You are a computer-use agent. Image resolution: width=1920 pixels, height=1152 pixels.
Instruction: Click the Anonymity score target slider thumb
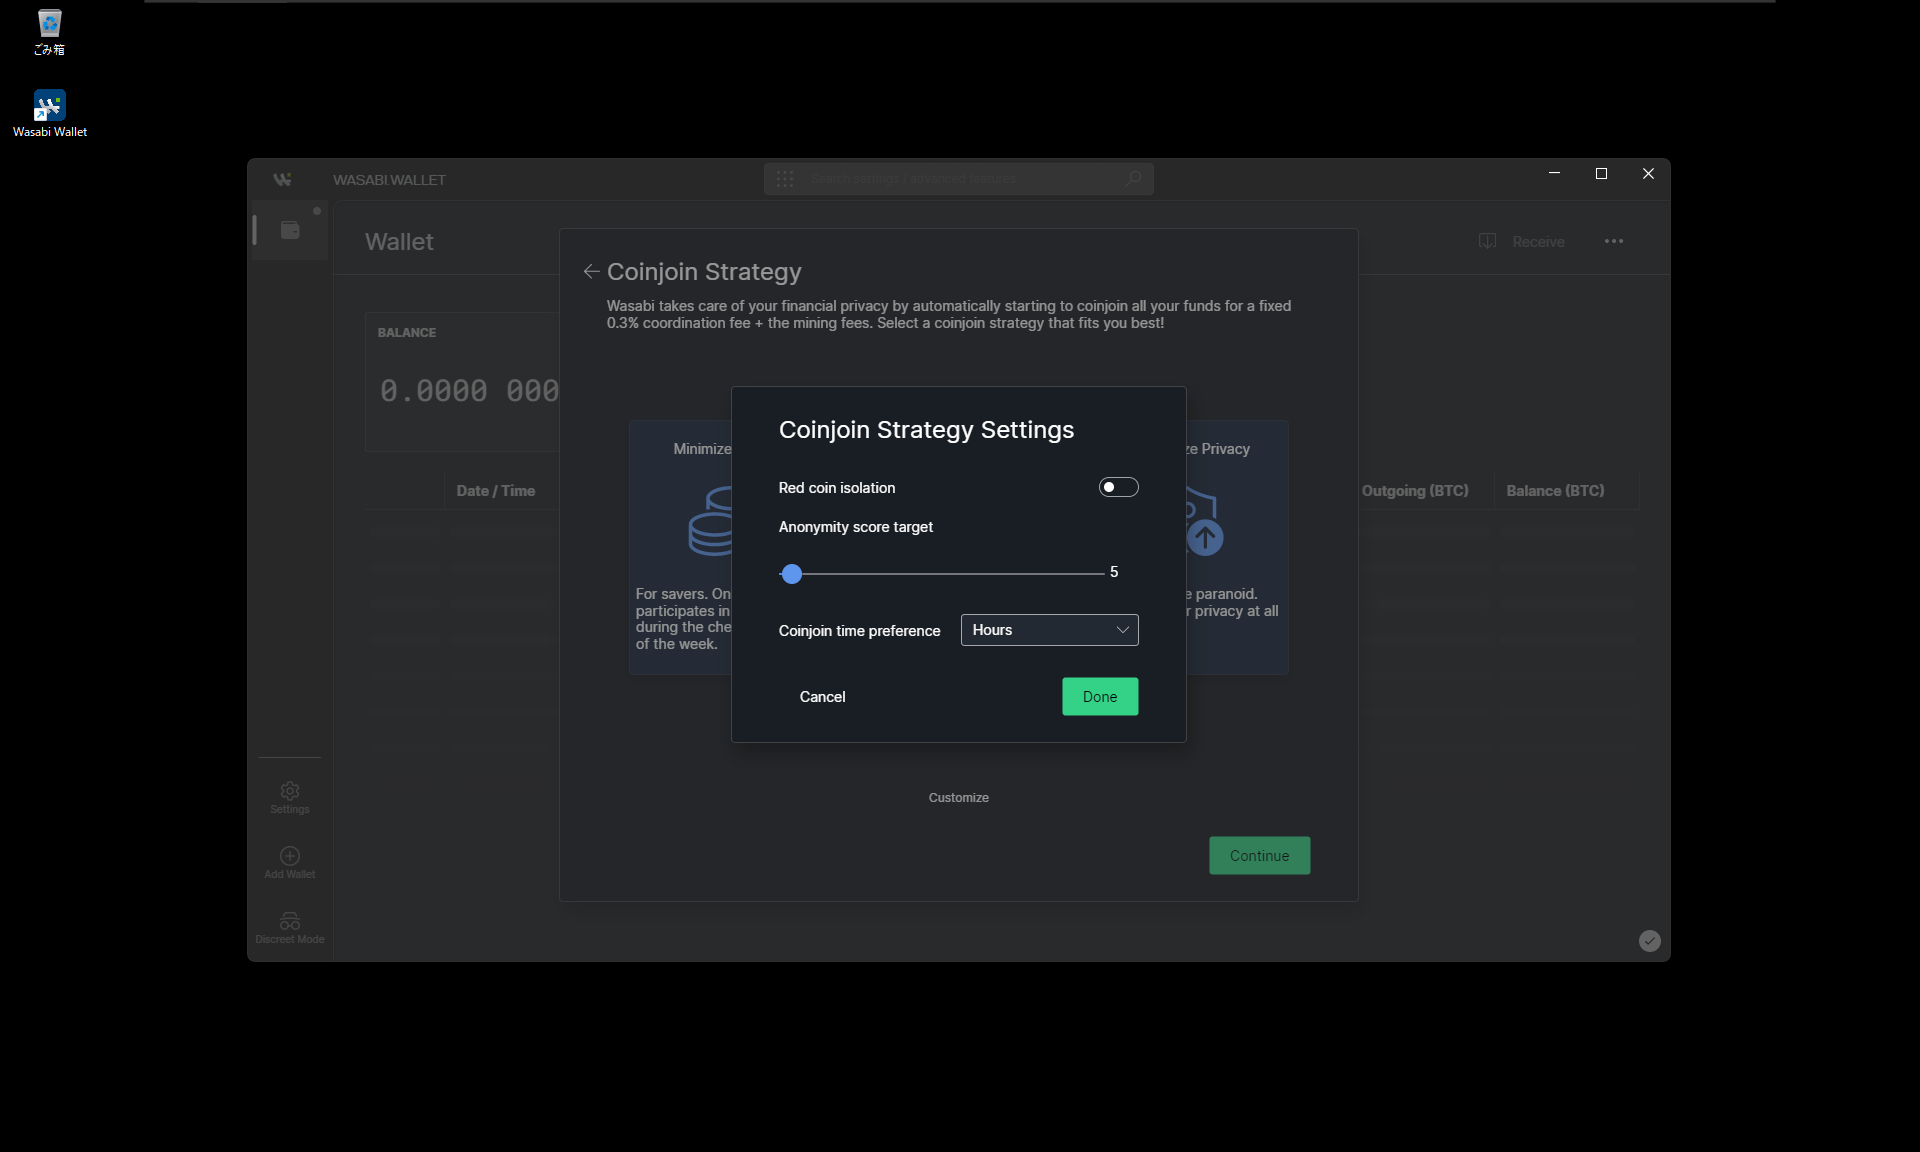[792, 574]
